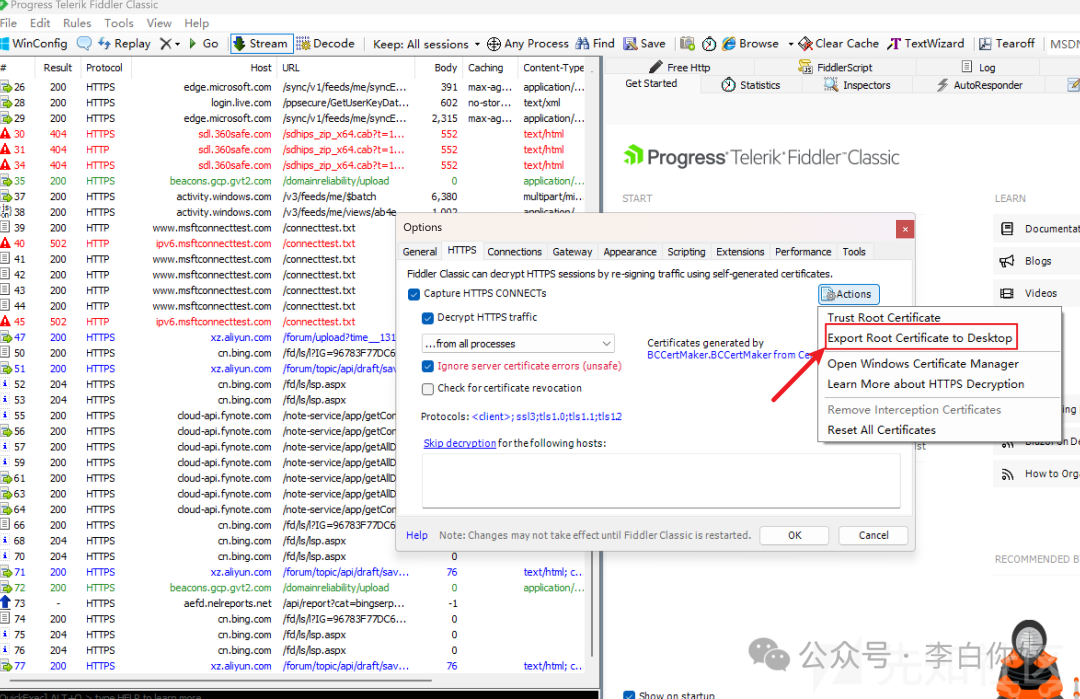The height and width of the screenshot is (699, 1080).
Task: Open Keep: All sessions dropdown
Action: click(426, 44)
